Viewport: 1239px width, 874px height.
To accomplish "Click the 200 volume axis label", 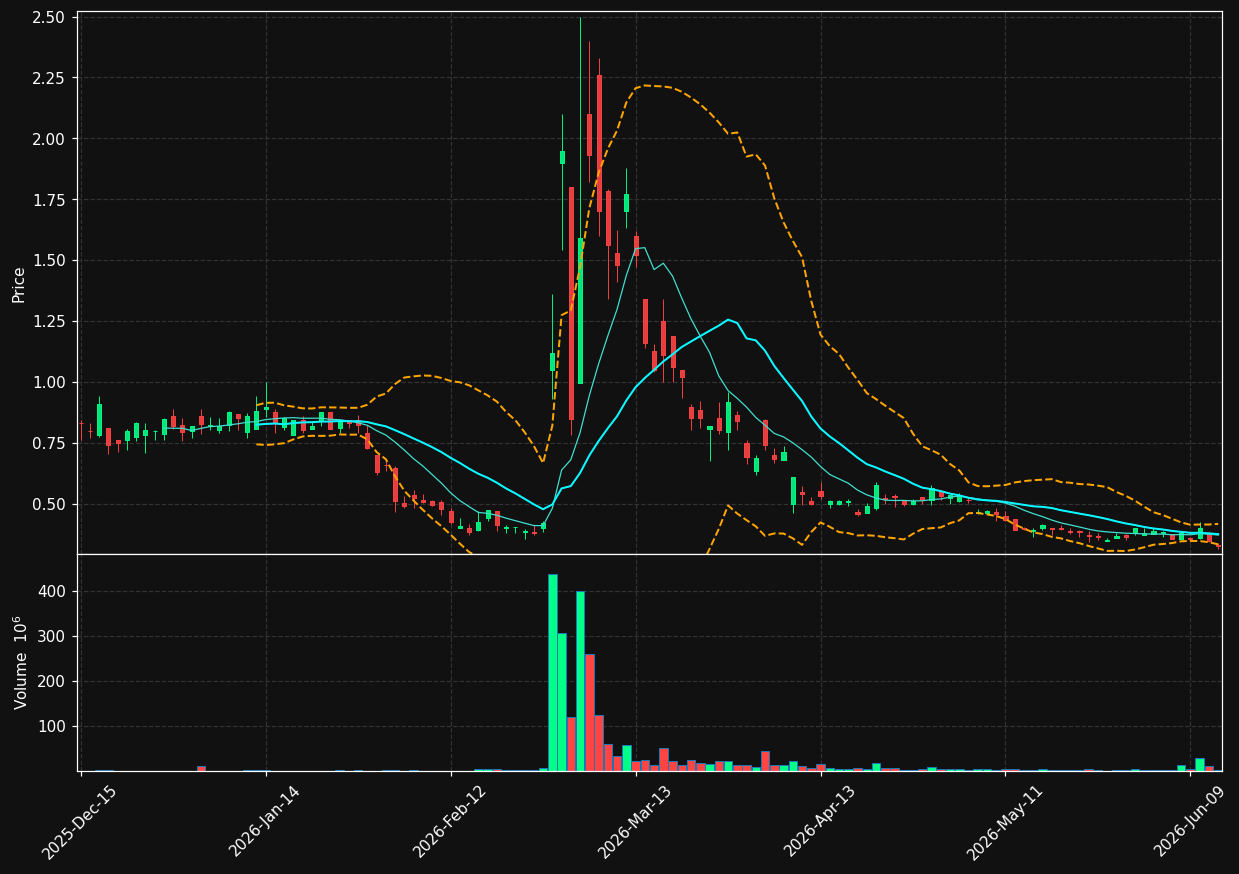I will click(x=53, y=682).
